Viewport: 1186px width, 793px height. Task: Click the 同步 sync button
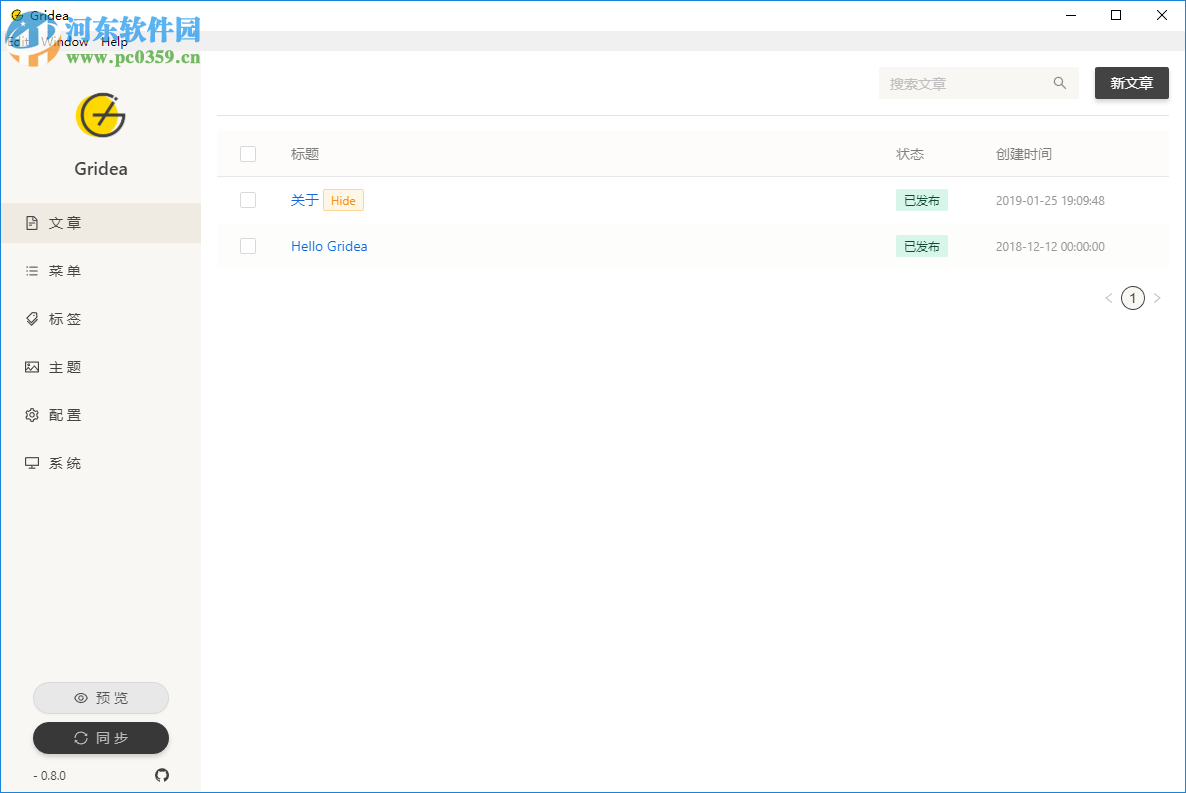click(101, 738)
